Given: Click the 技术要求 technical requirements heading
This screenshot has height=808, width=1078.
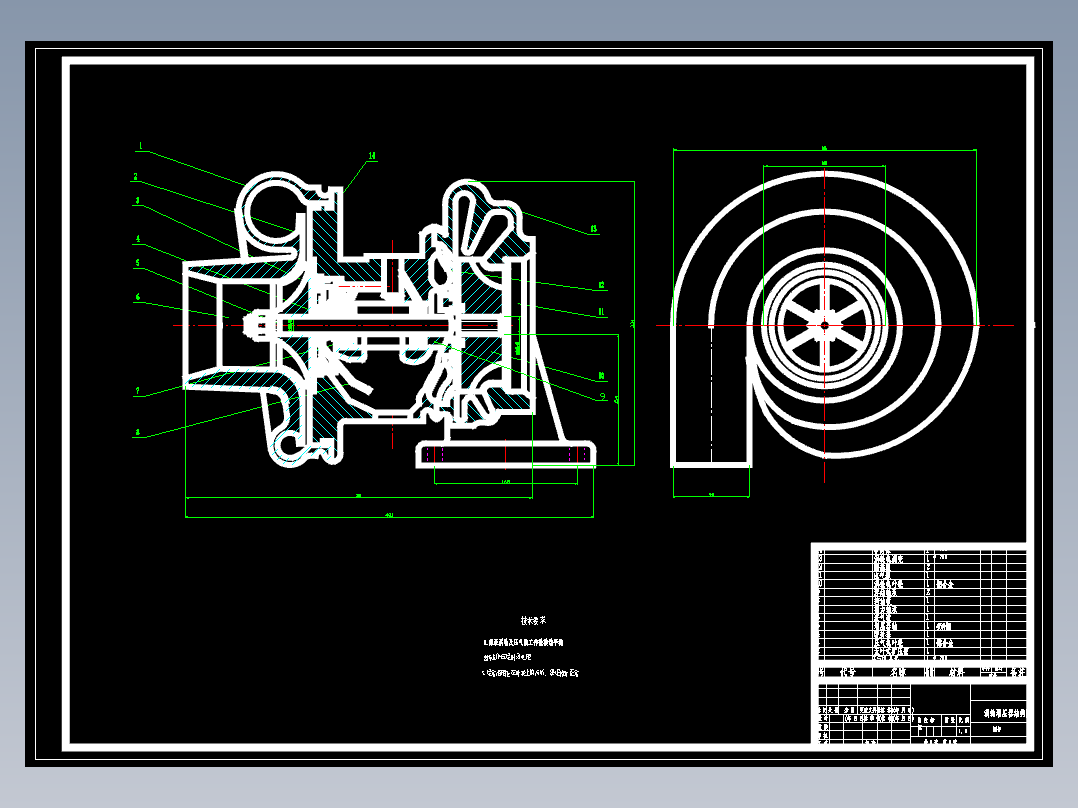Looking at the screenshot, I should pyautogui.click(x=533, y=620).
